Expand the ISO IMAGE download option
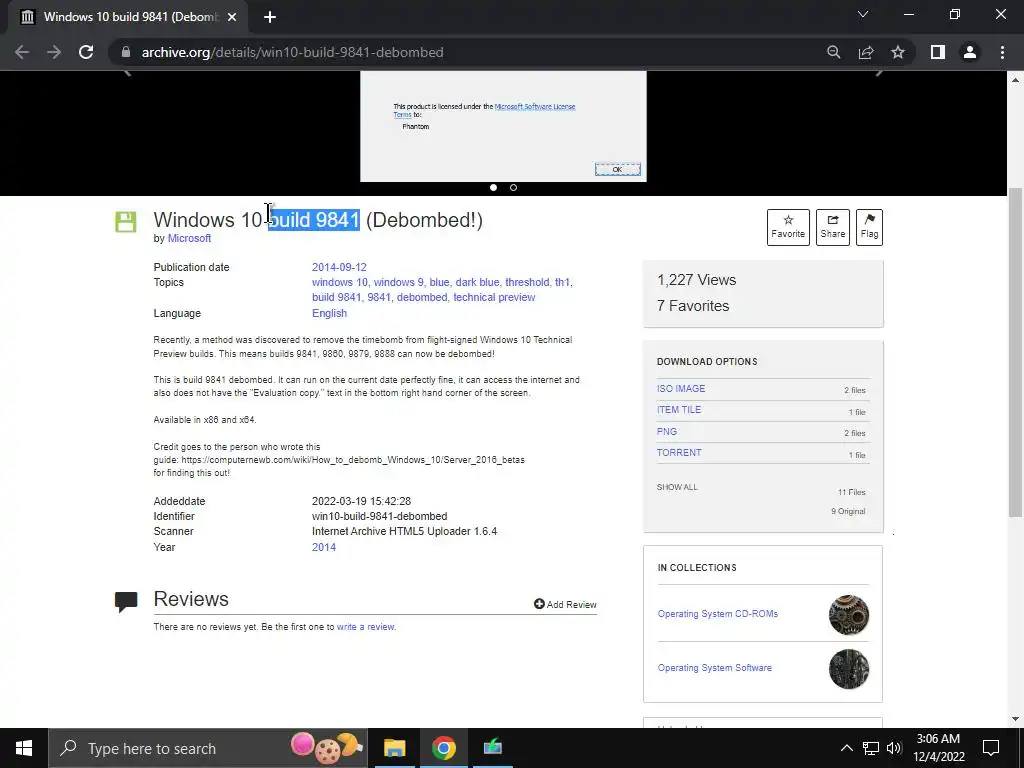The height and width of the screenshot is (768, 1024). (681, 389)
